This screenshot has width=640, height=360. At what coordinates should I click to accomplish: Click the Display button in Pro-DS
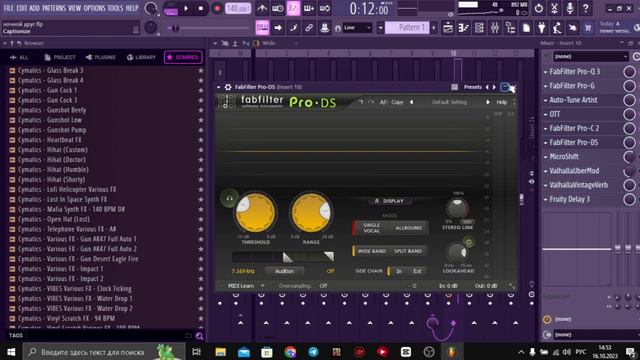coord(390,201)
